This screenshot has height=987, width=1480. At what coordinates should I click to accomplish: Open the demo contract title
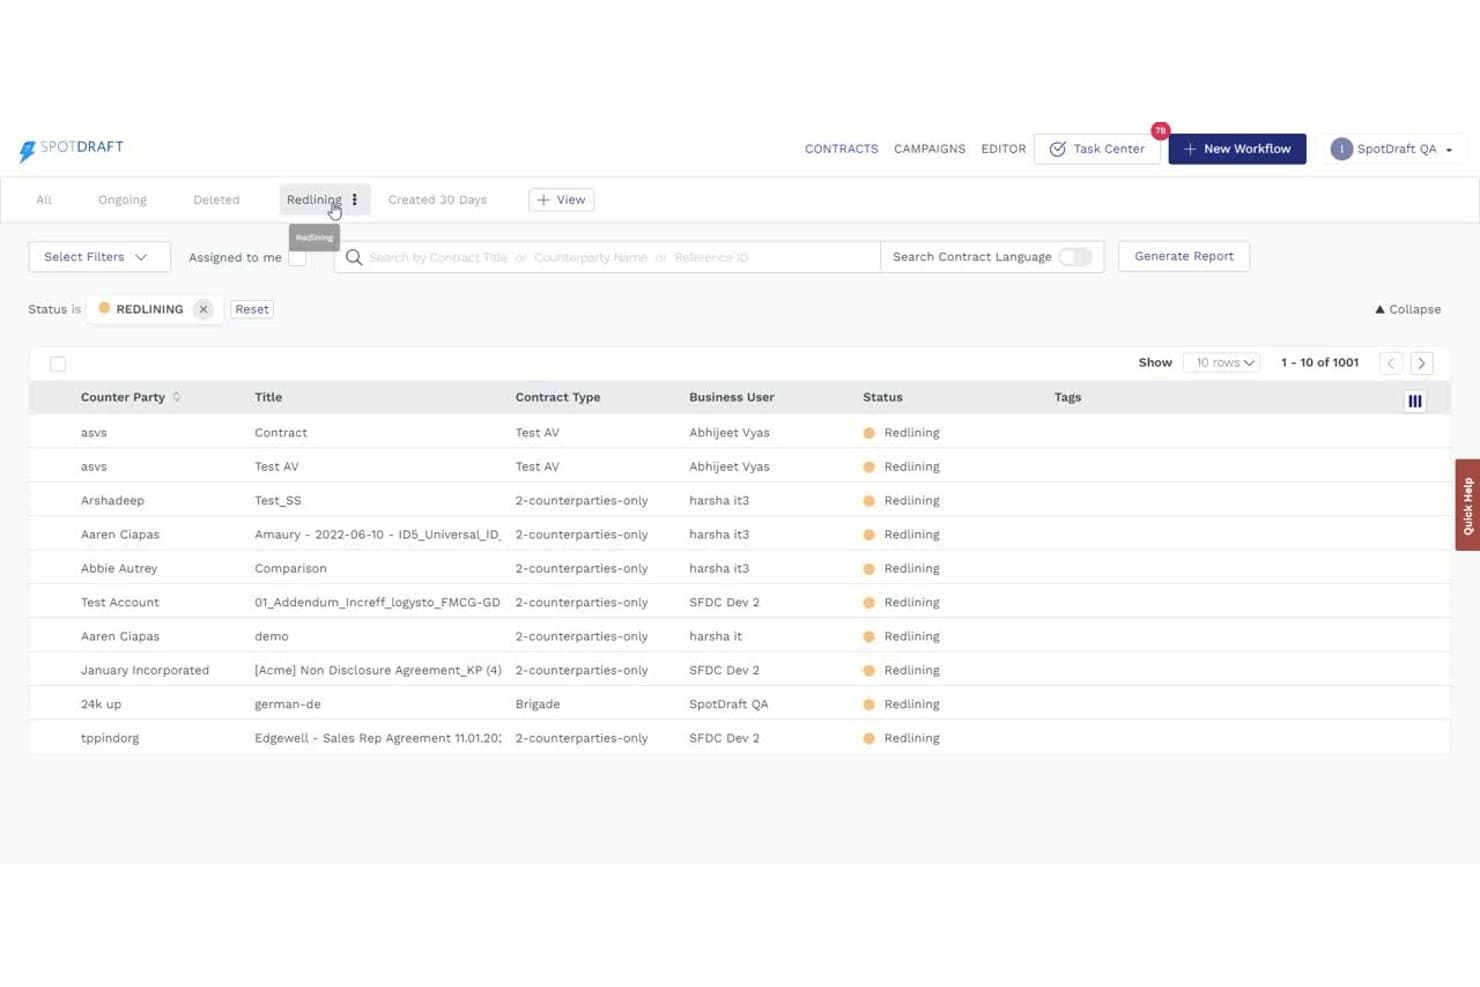[x=271, y=636]
